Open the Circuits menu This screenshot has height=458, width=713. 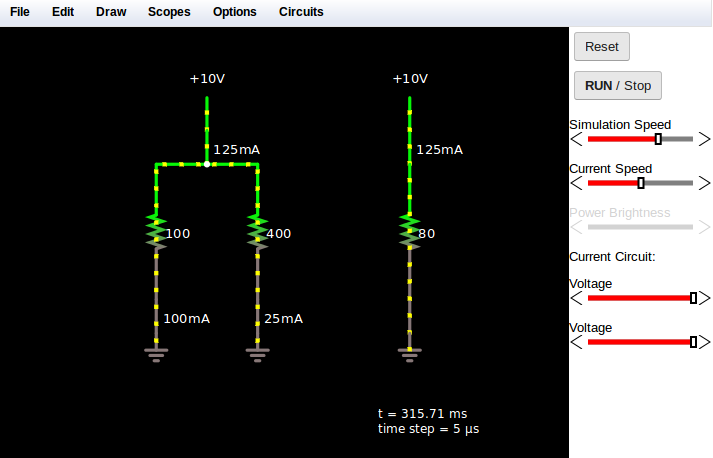(301, 12)
